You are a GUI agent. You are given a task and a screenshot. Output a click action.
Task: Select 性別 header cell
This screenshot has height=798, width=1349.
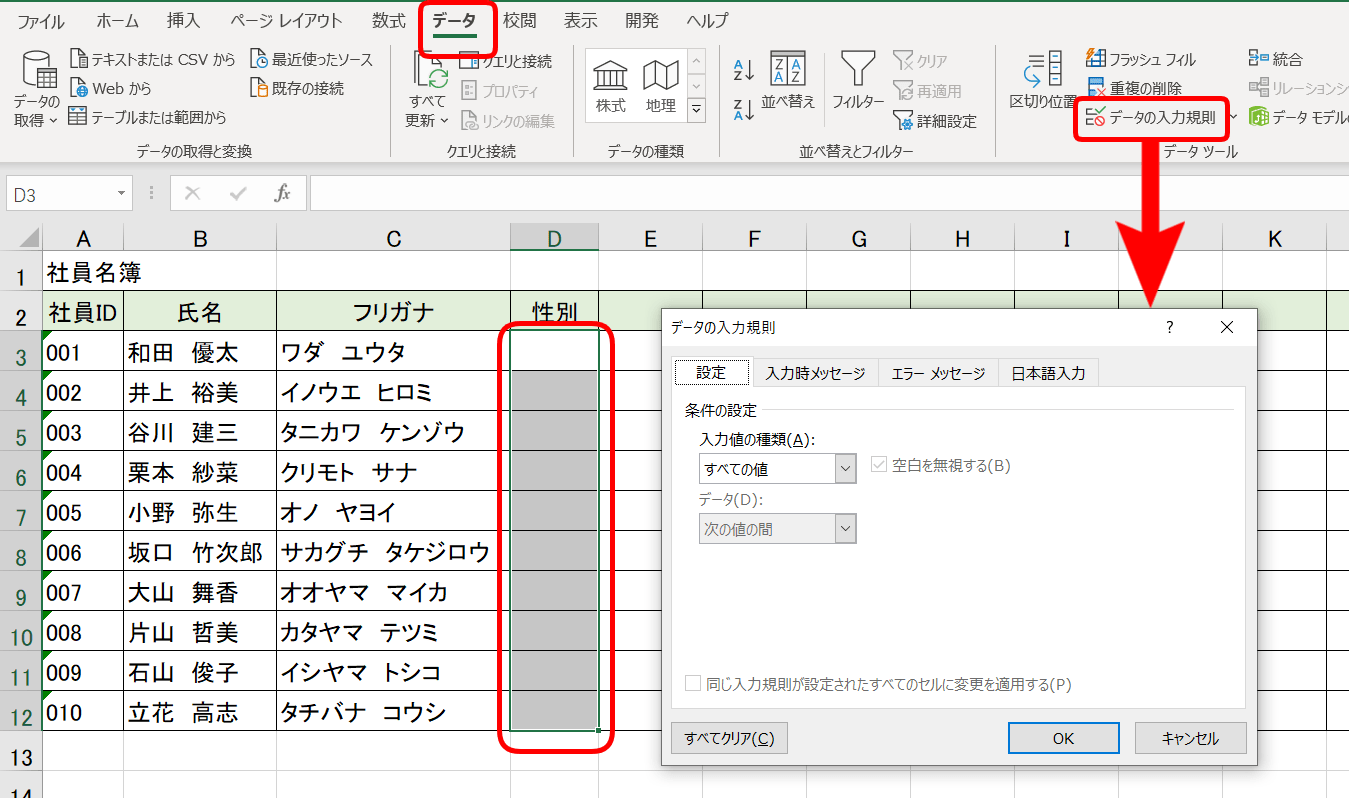click(x=555, y=311)
